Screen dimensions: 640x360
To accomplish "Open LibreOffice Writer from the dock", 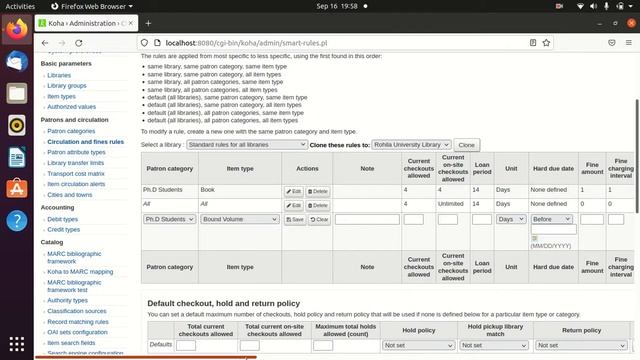I will [x=17, y=157].
